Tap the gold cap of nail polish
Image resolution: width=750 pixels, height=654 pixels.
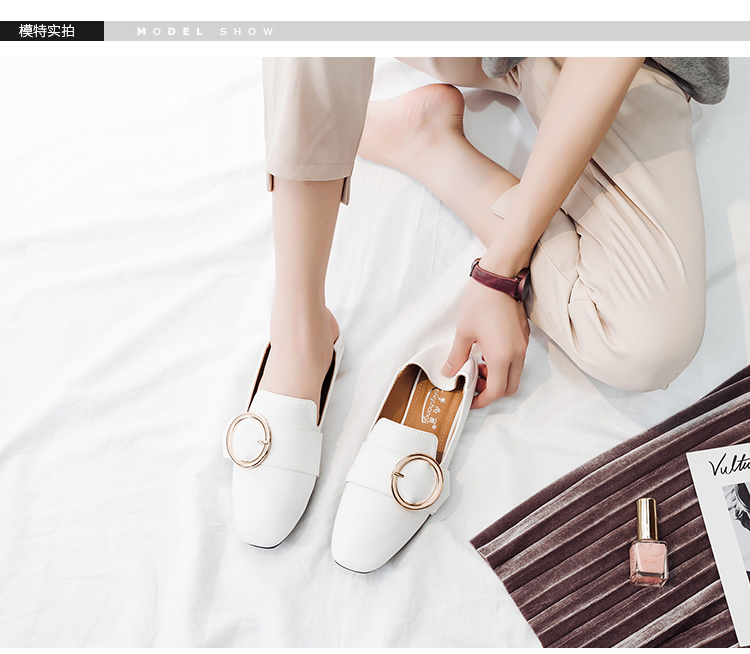pos(647,518)
